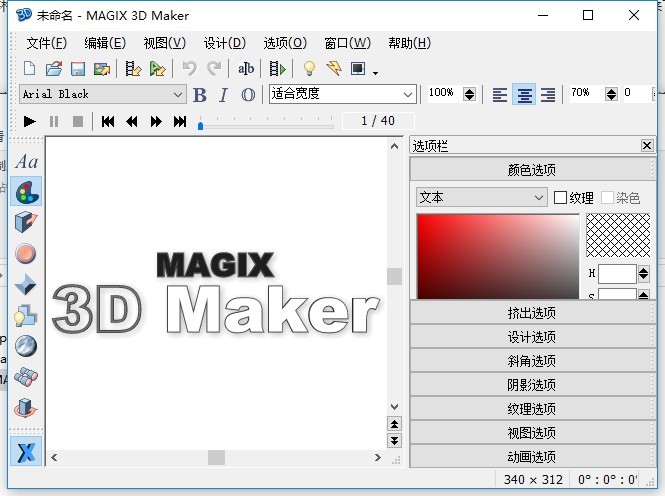Click the light bulb icon in toolbar

310,68
